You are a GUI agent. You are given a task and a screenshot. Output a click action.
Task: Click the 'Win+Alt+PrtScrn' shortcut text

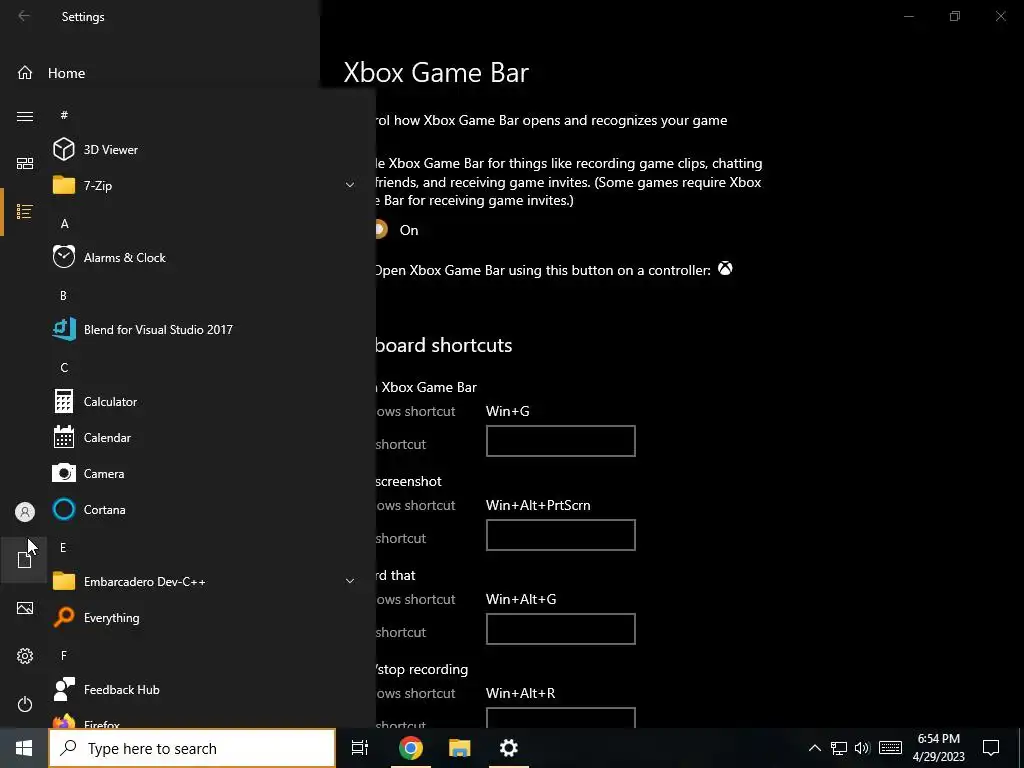tap(538, 505)
